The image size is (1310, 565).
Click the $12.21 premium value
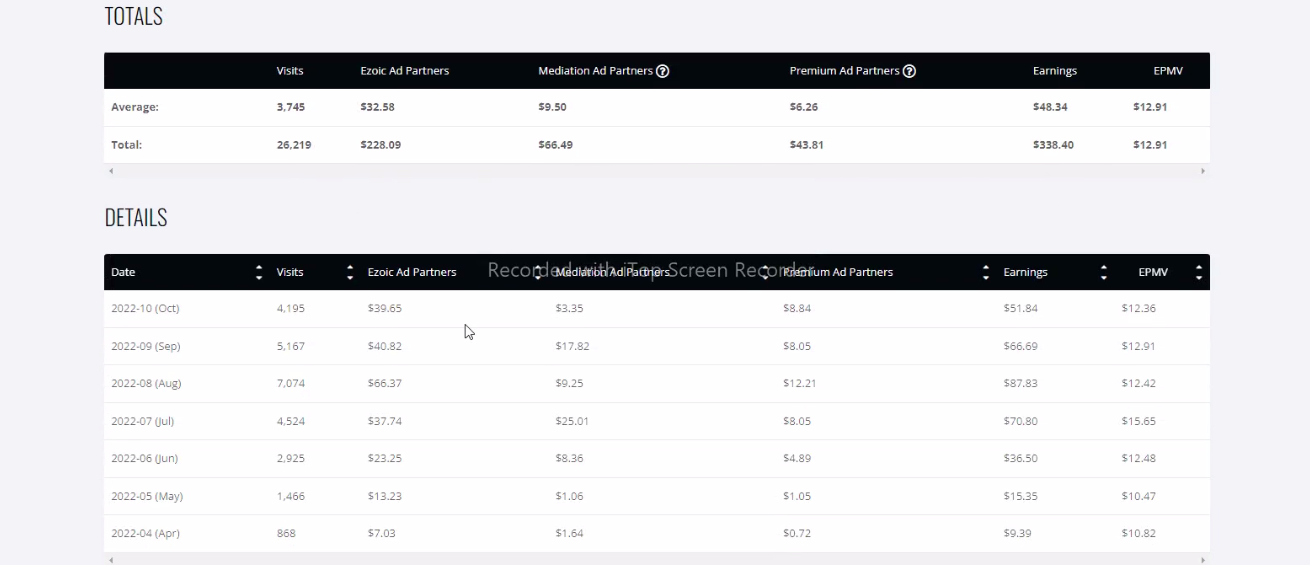pos(800,384)
